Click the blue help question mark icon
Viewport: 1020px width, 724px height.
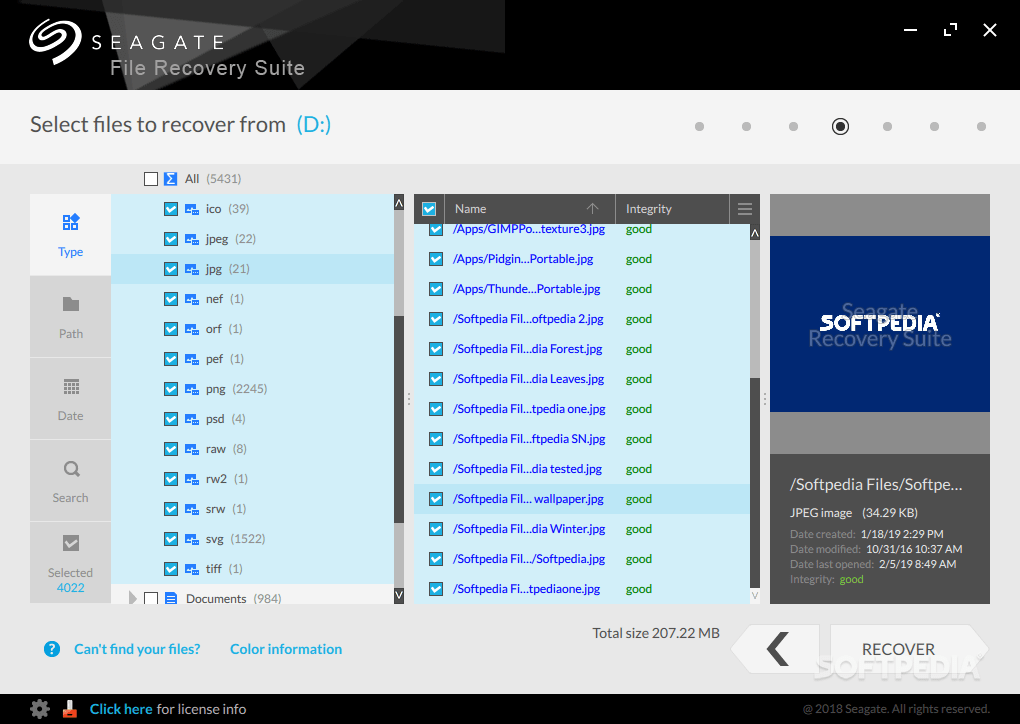pos(51,649)
